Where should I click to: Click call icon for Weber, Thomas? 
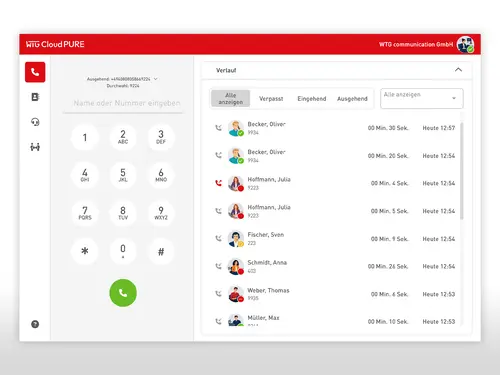tap(218, 294)
